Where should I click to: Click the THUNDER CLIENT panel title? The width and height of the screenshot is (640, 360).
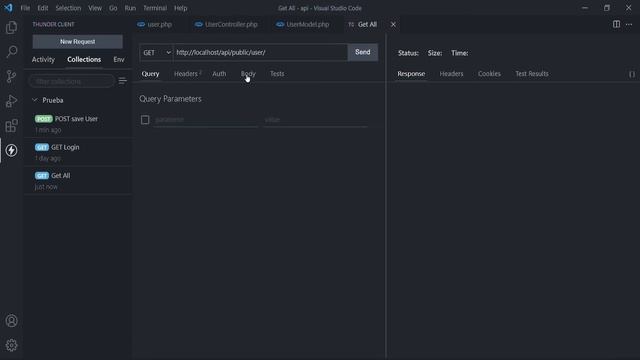pyautogui.click(x=53, y=24)
